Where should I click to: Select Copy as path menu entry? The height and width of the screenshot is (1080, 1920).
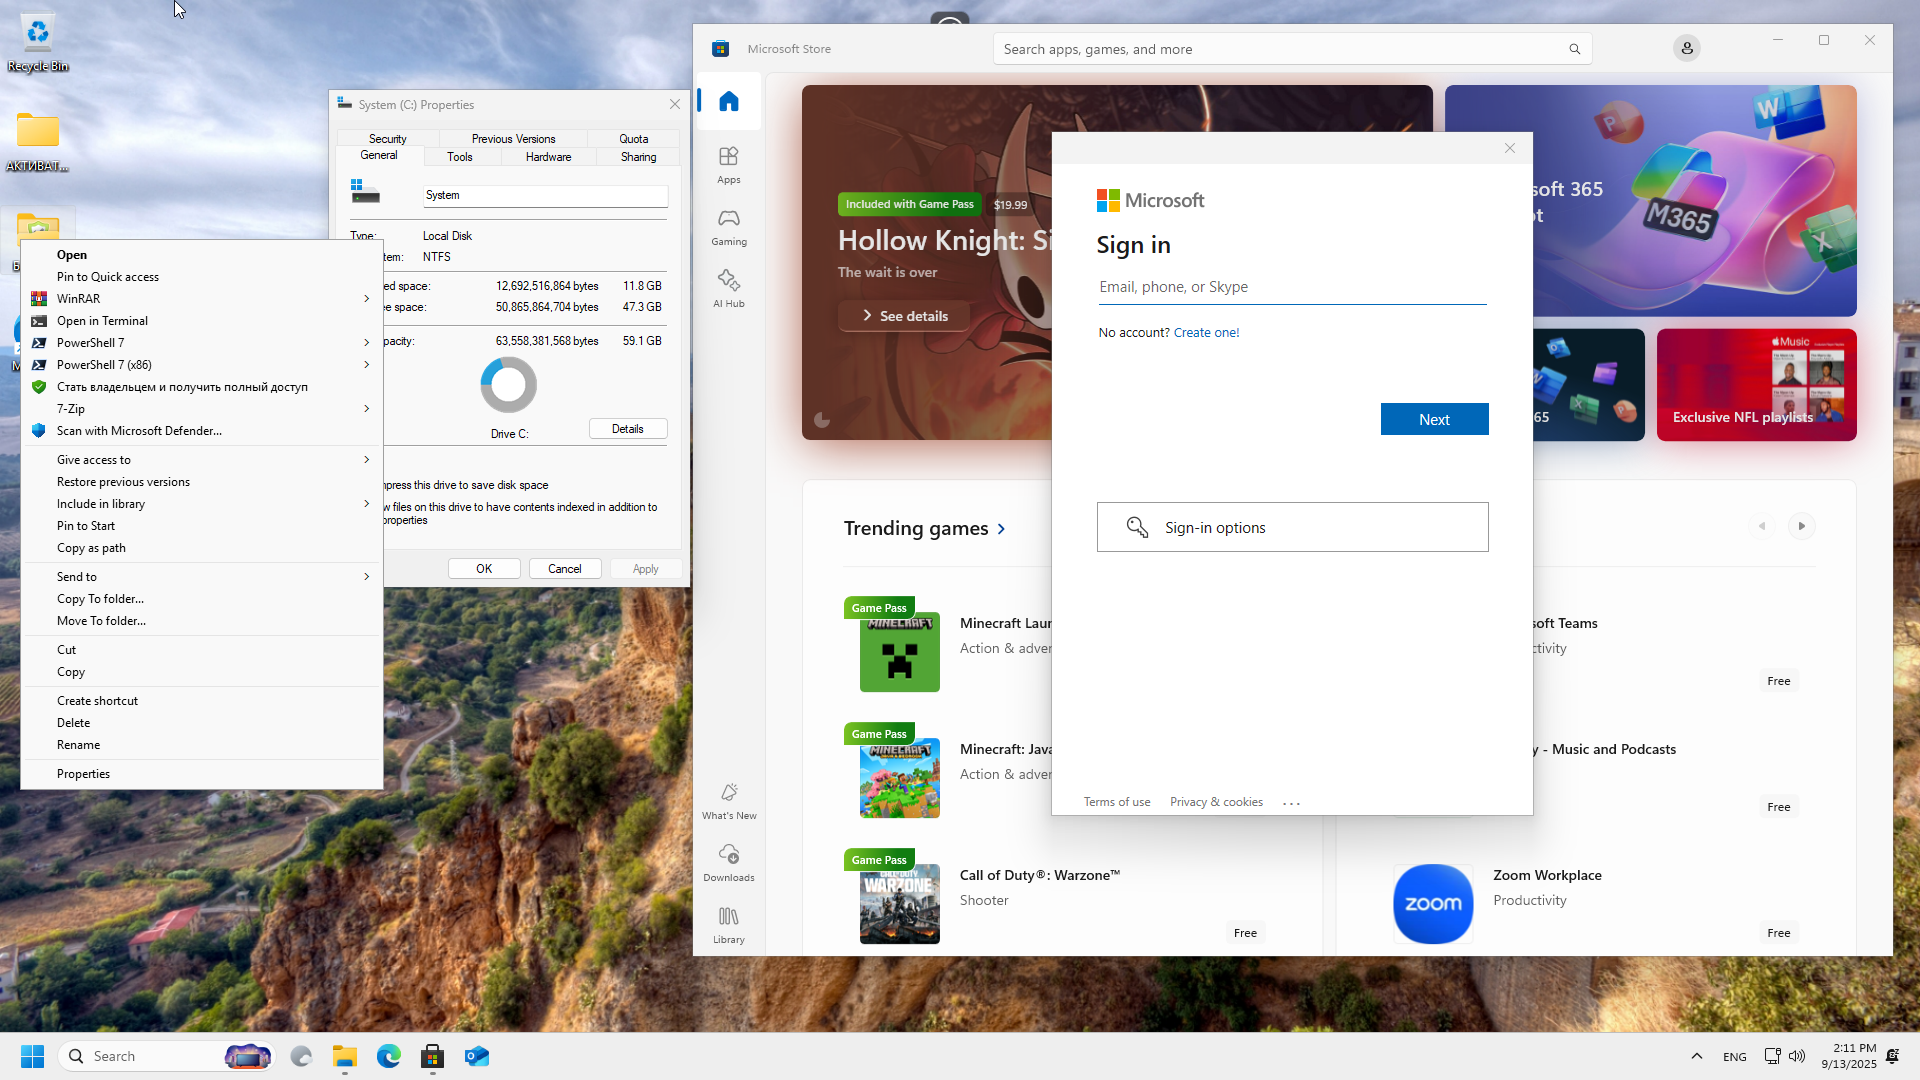click(202, 548)
